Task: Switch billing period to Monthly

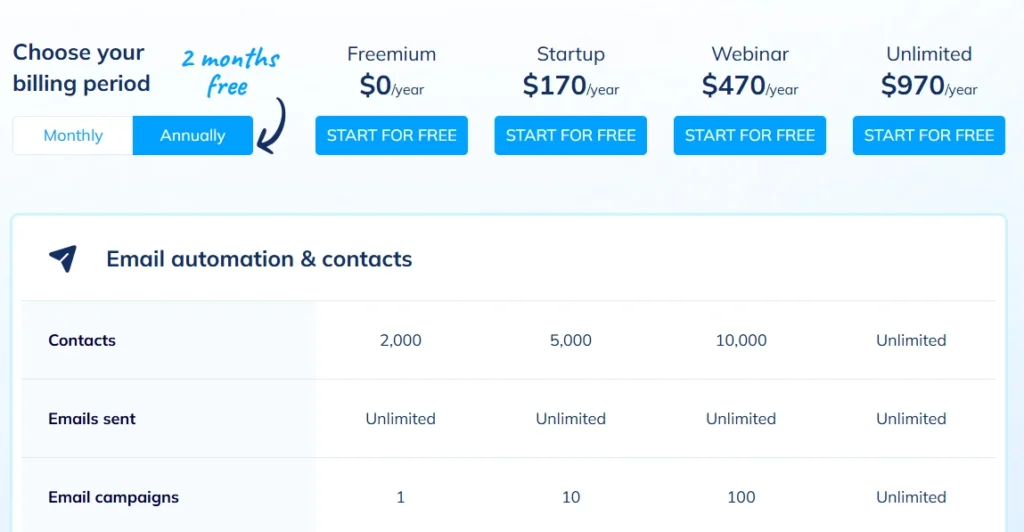Action: click(x=72, y=136)
